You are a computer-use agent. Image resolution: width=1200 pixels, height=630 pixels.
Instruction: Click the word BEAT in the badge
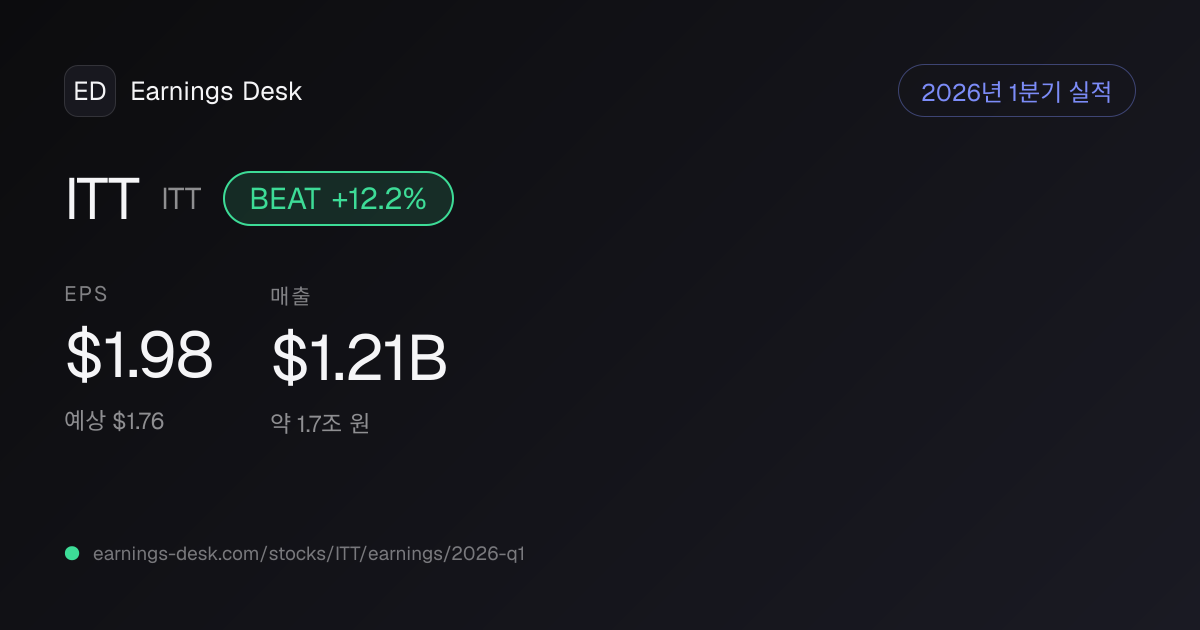pos(285,199)
